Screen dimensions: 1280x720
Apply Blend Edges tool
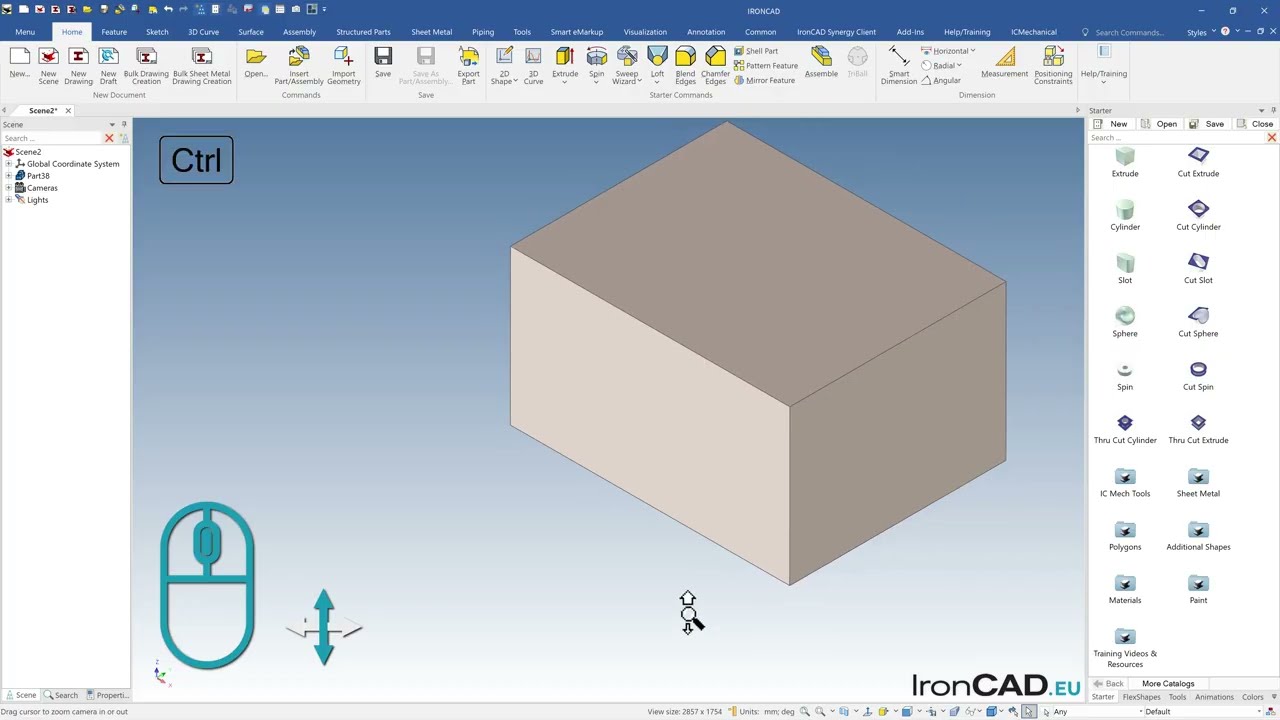(685, 64)
